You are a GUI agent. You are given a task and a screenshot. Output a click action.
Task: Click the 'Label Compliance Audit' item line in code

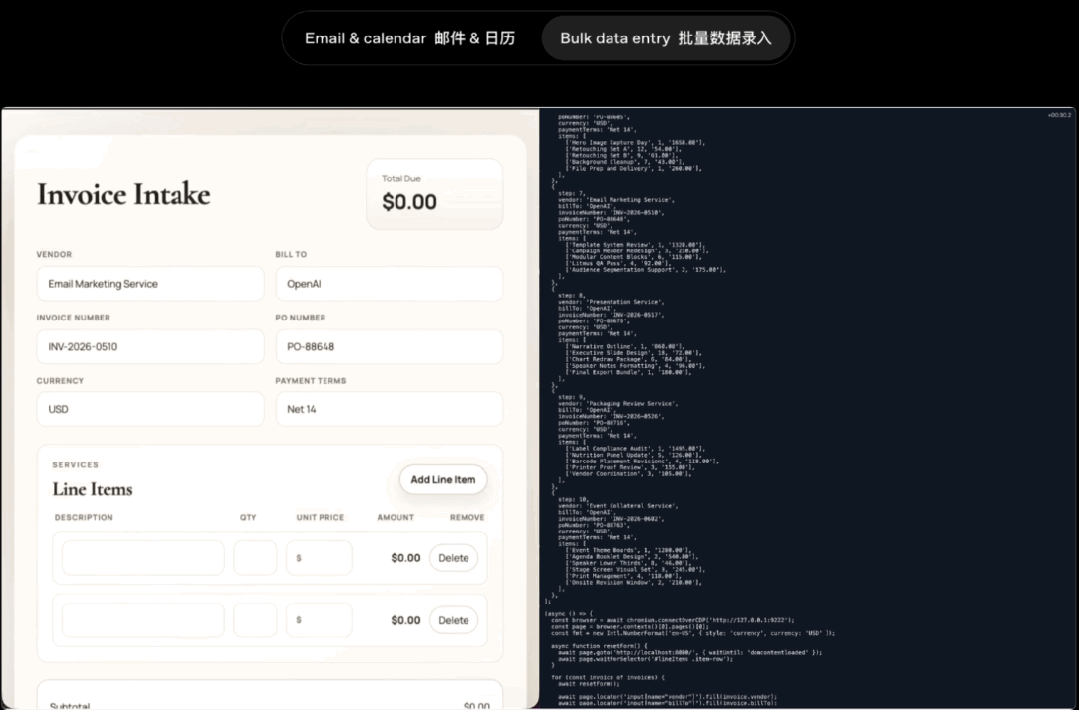click(634, 448)
